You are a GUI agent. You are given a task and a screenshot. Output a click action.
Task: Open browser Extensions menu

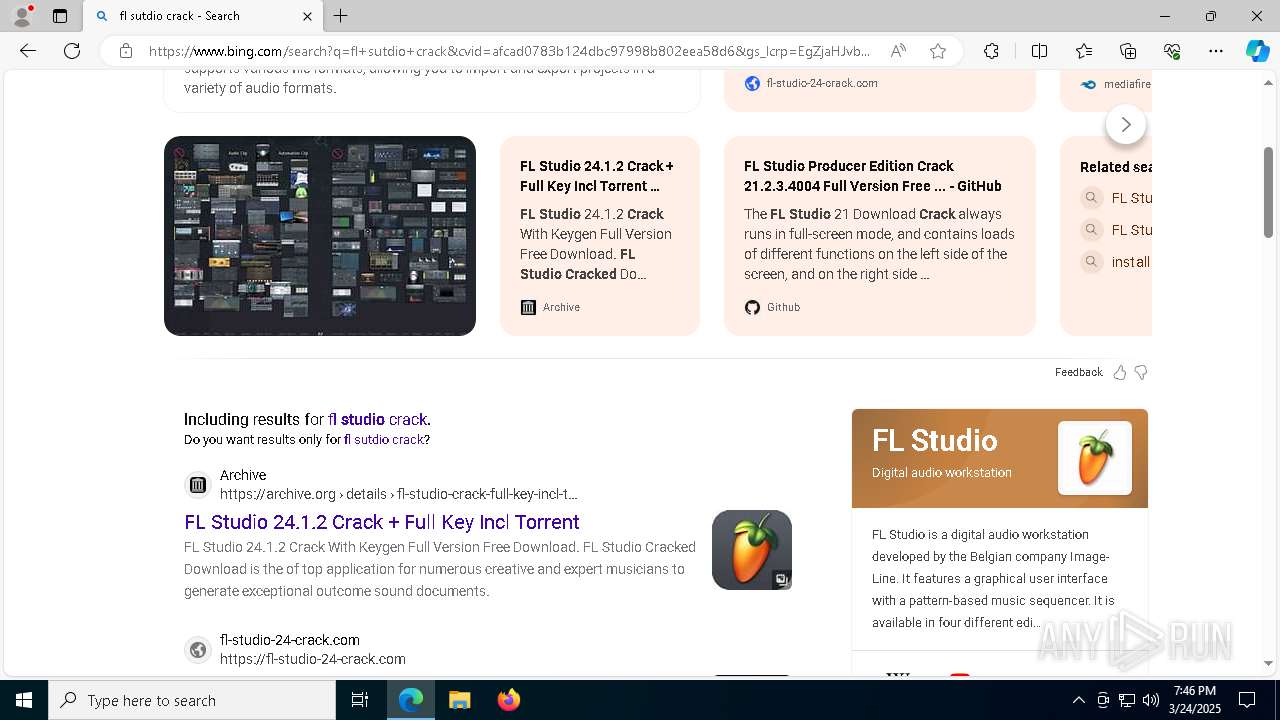tap(991, 51)
